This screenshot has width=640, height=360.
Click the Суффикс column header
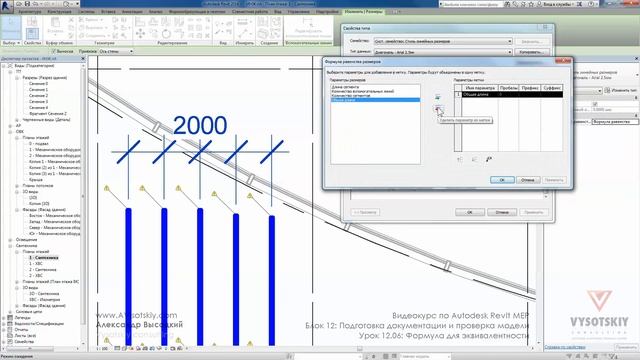552,88
